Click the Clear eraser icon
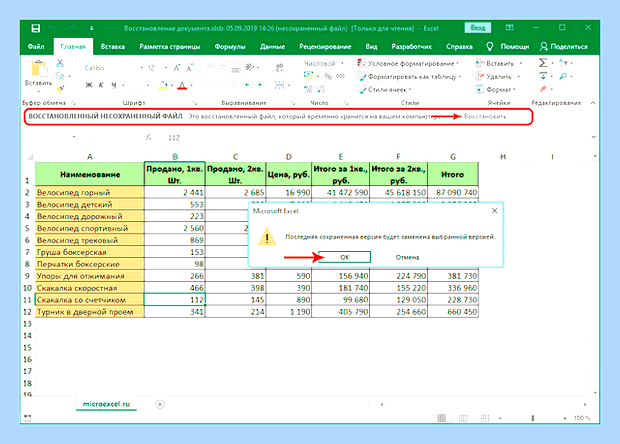Screen dimensions: 620x444 point(543,89)
